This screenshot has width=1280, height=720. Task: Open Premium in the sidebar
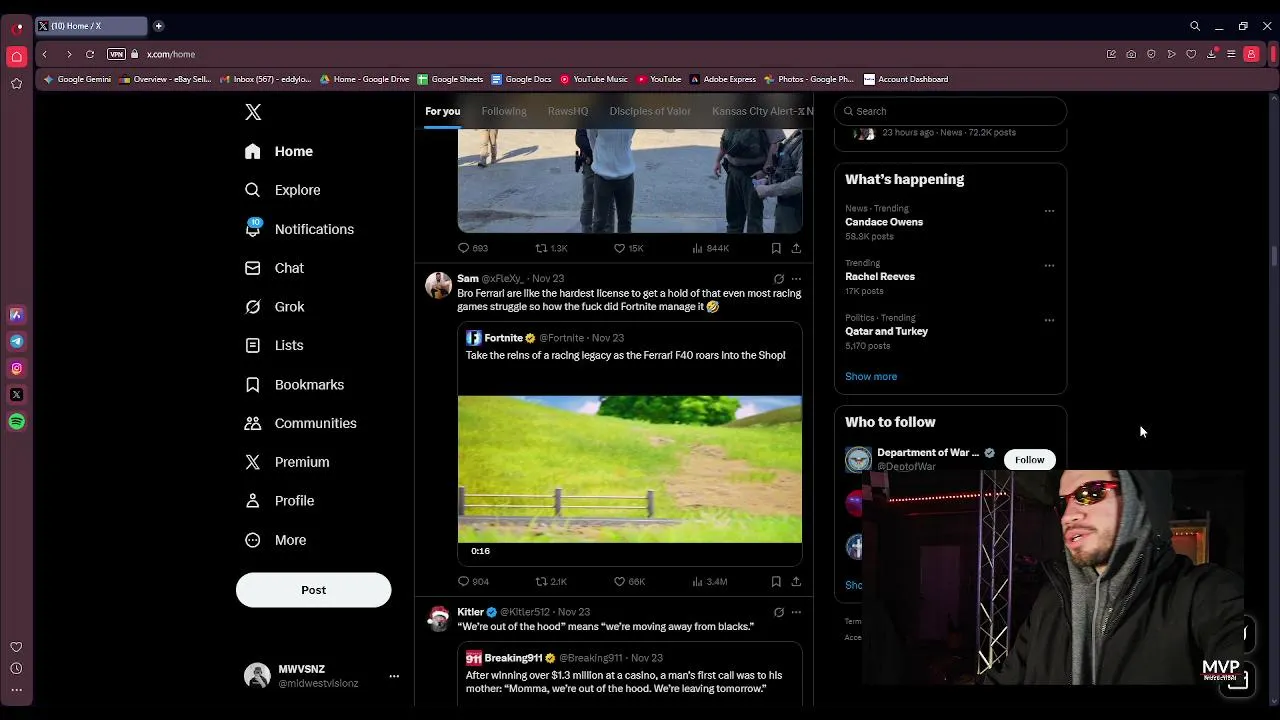tap(287, 462)
